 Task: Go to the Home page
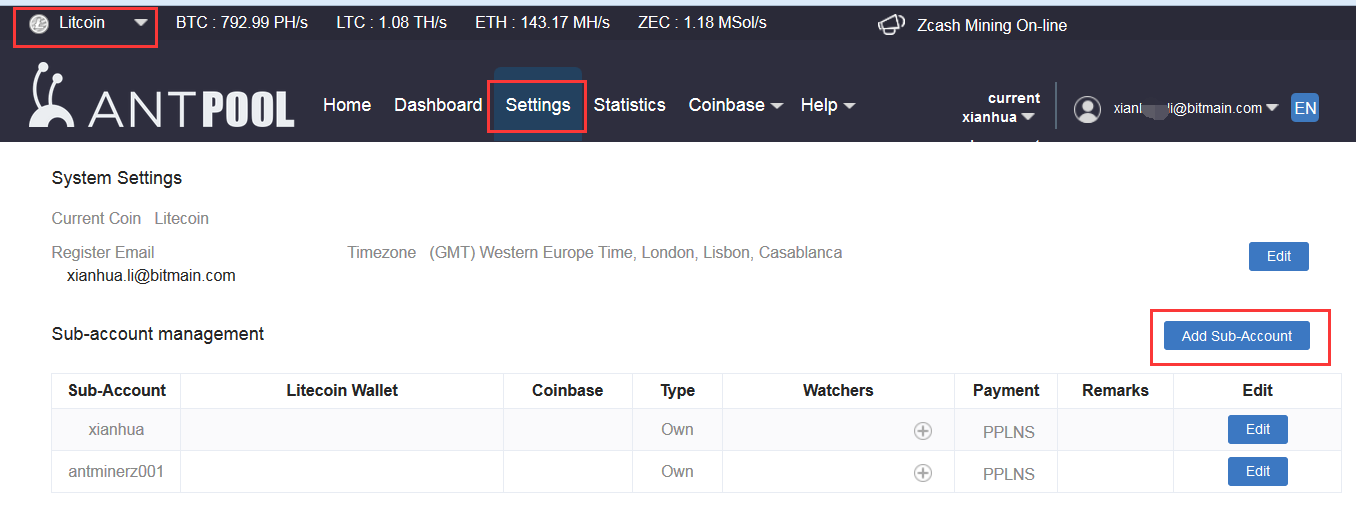(347, 105)
